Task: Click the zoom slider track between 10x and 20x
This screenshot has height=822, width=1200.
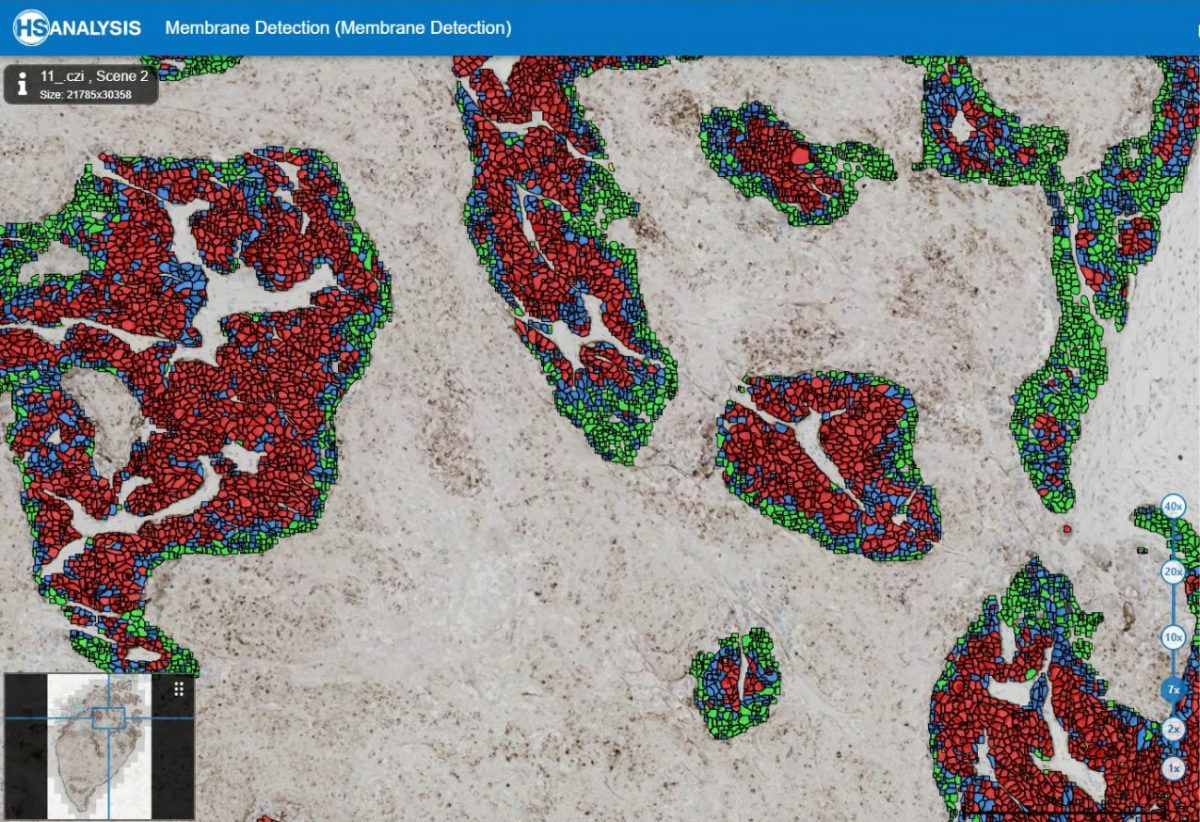Action: point(1173,605)
